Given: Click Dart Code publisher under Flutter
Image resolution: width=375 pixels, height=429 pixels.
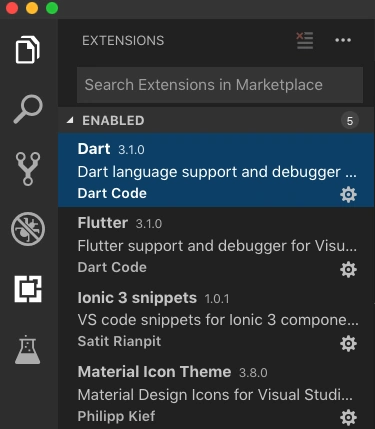Looking at the screenshot, I should point(112,267).
